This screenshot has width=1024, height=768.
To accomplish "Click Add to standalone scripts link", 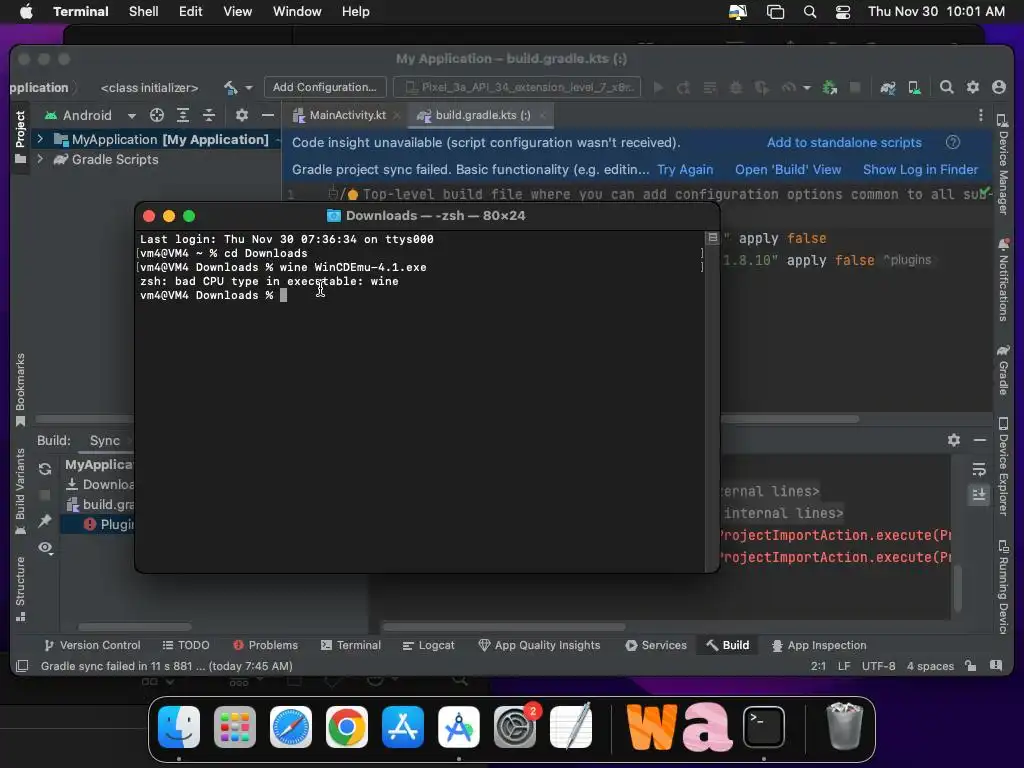I will pos(844,142).
